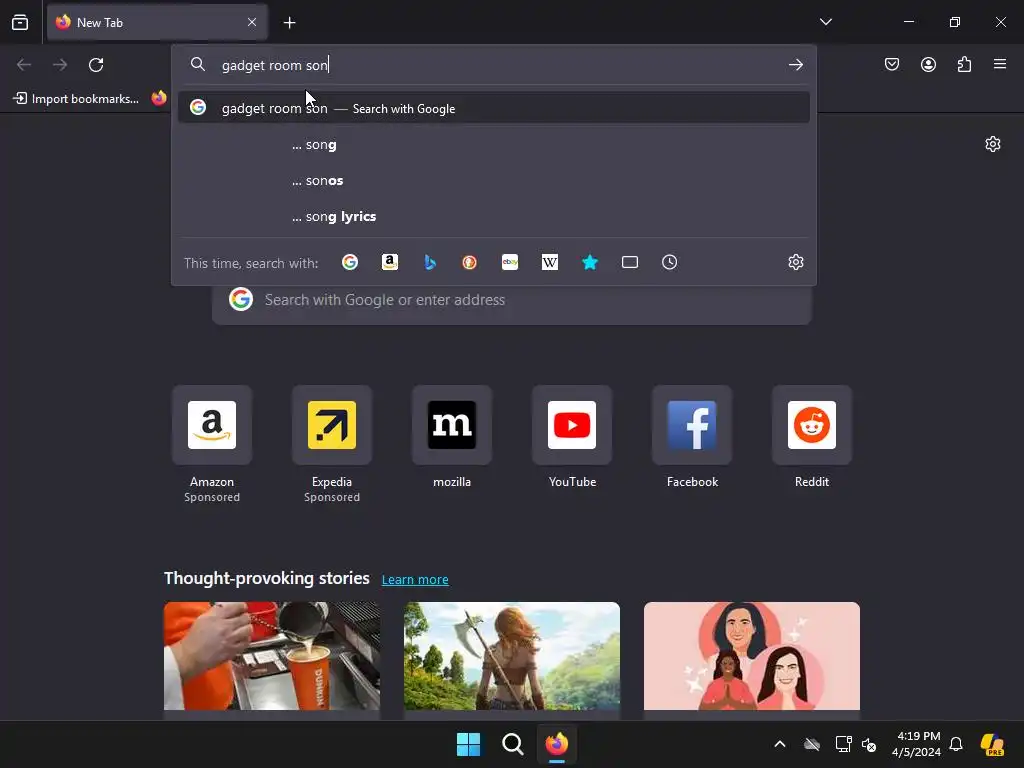Reload the current page
The image size is (1024, 768).
pyautogui.click(x=96, y=65)
